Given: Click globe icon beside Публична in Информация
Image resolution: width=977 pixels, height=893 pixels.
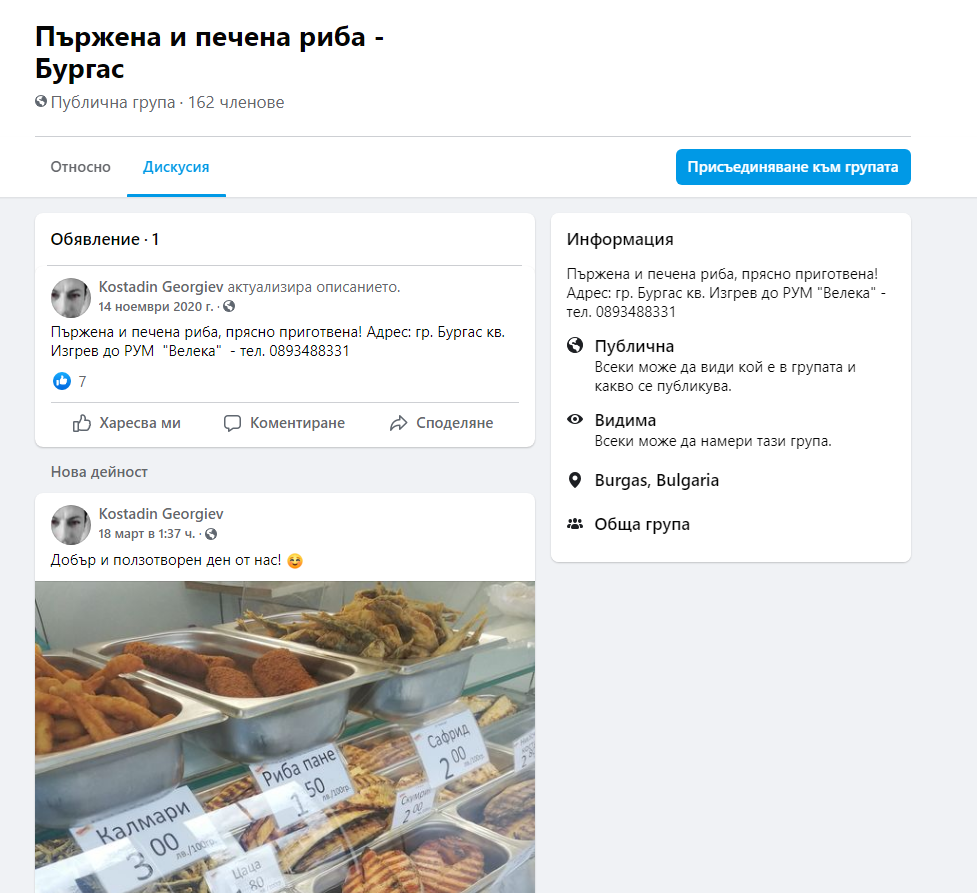Looking at the screenshot, I should click(x=574, y=345).
